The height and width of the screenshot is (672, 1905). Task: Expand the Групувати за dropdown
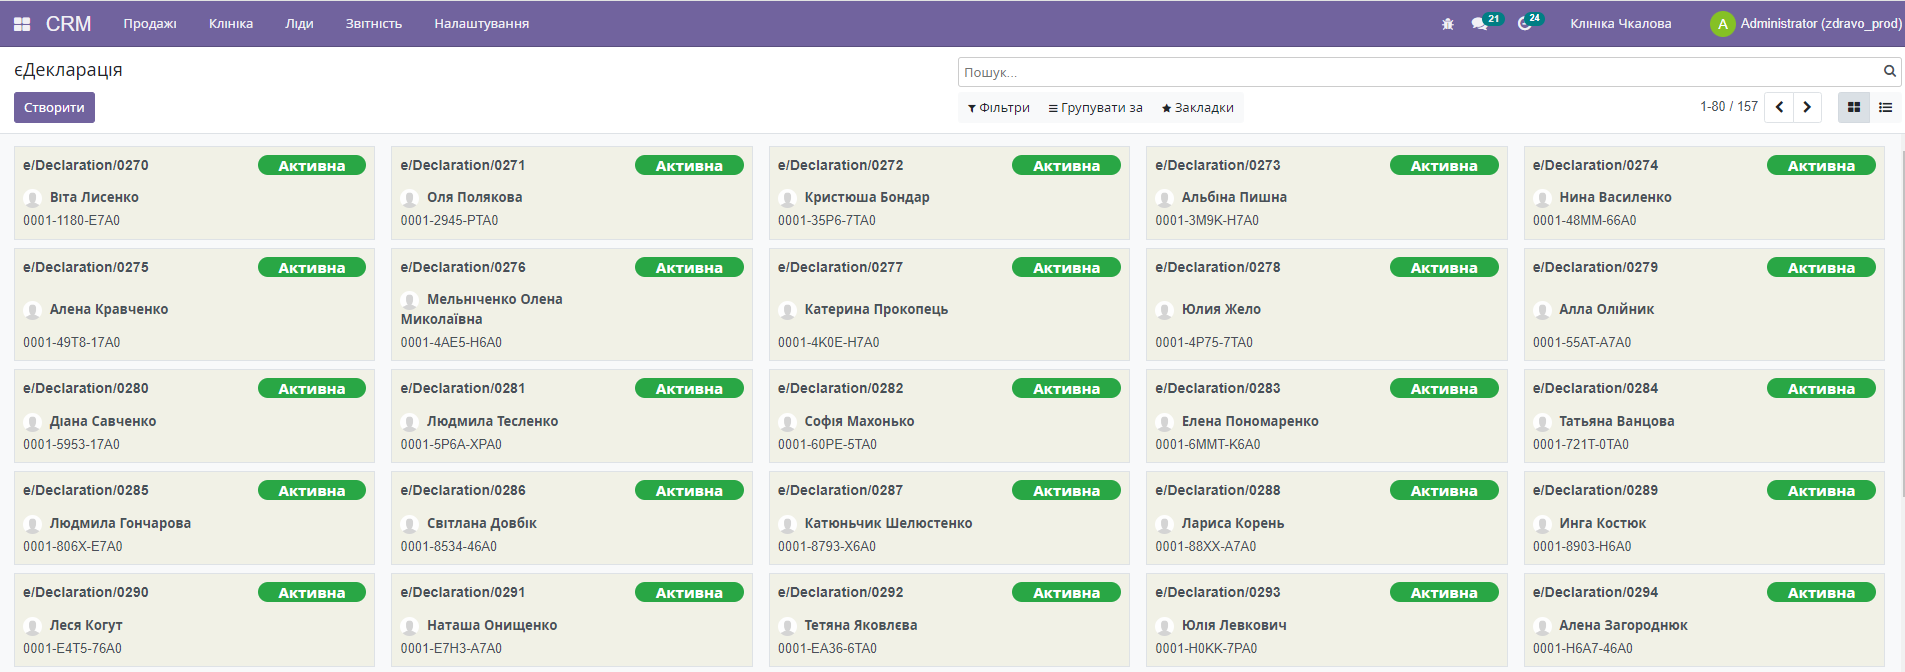(x=1095, y=108)
